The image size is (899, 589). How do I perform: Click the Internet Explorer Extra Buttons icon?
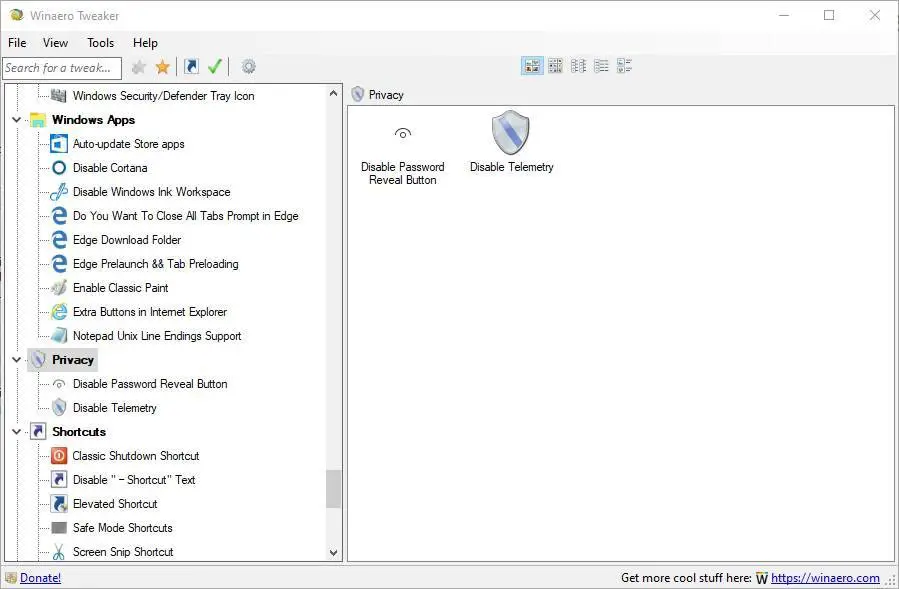(x=58, y=312)
